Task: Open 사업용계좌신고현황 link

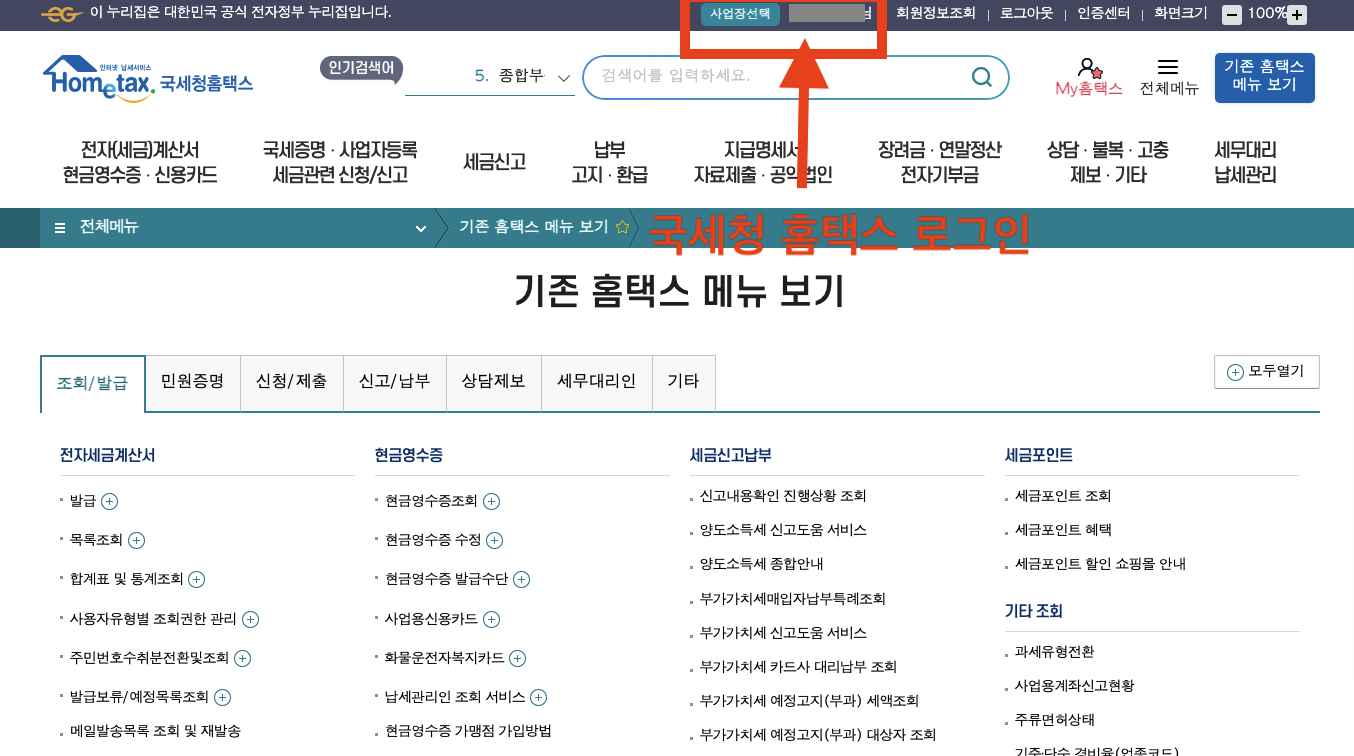Action: (1074, 686)
